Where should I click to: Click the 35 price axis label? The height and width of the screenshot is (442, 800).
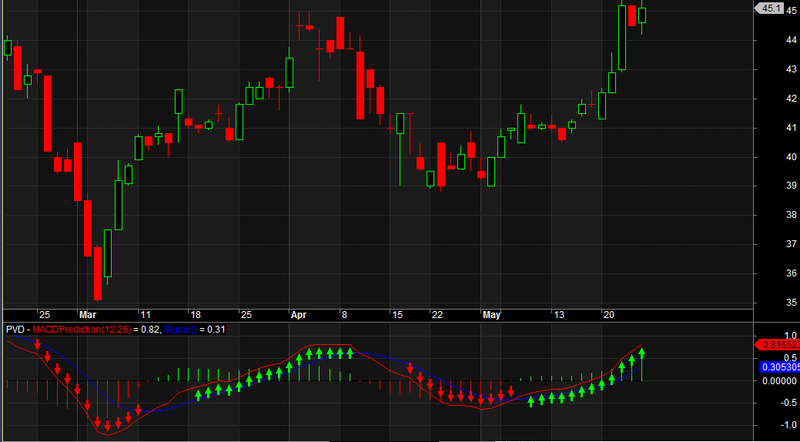click(791, 303)
